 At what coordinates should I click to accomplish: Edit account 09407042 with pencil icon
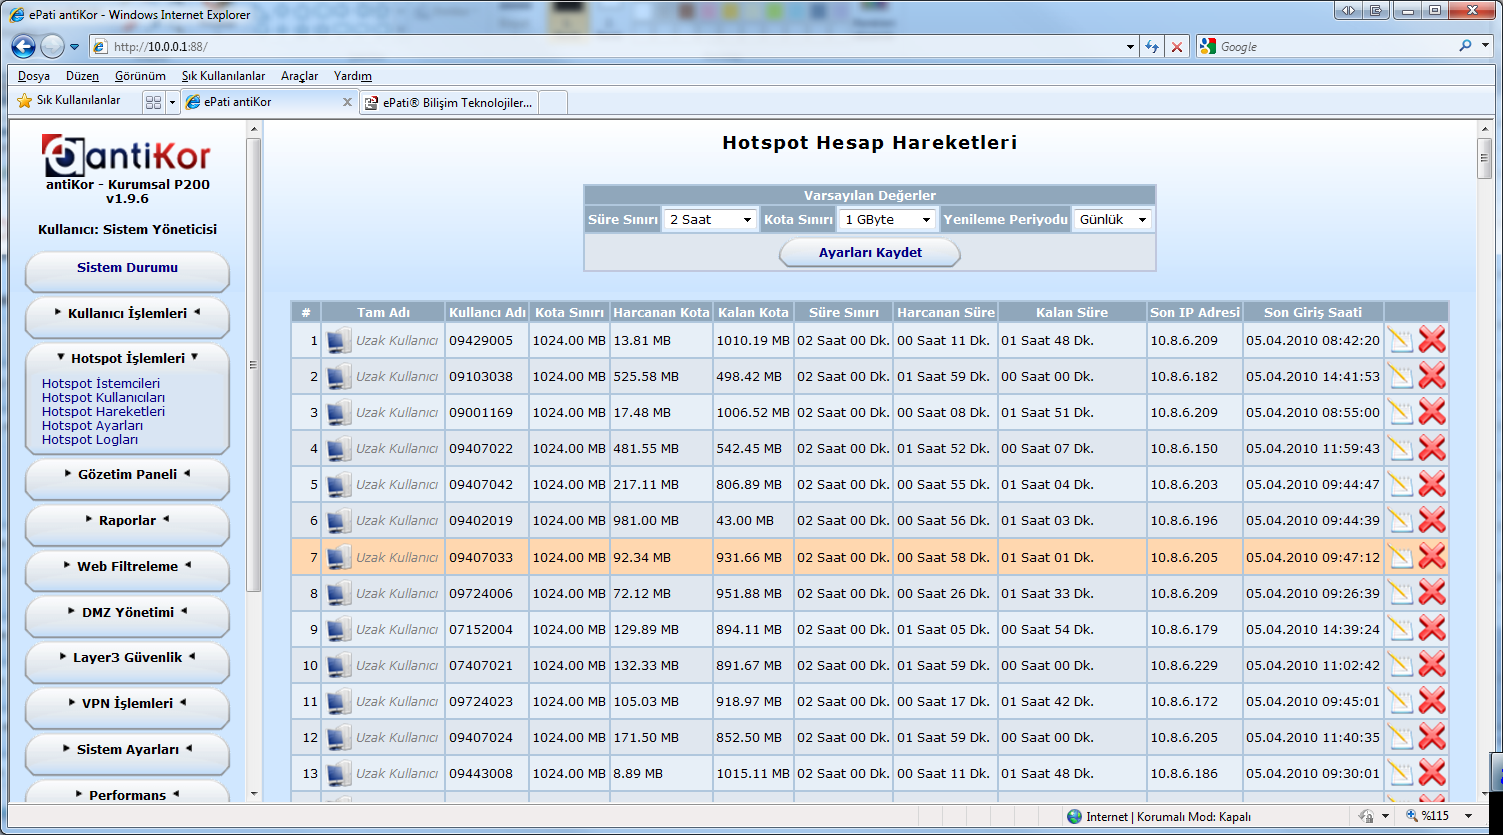coord(1400,484)
